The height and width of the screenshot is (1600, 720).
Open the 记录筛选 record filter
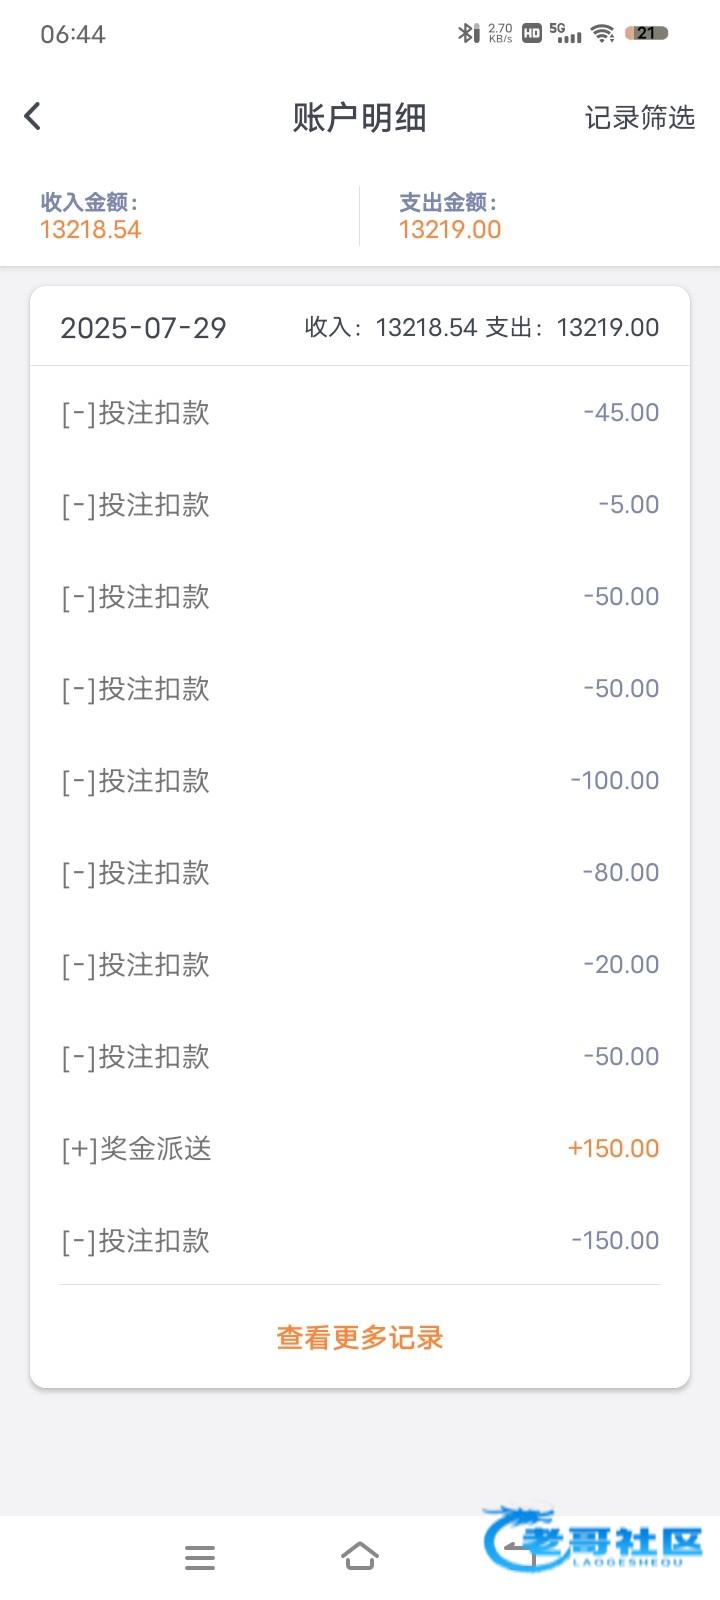639,118
